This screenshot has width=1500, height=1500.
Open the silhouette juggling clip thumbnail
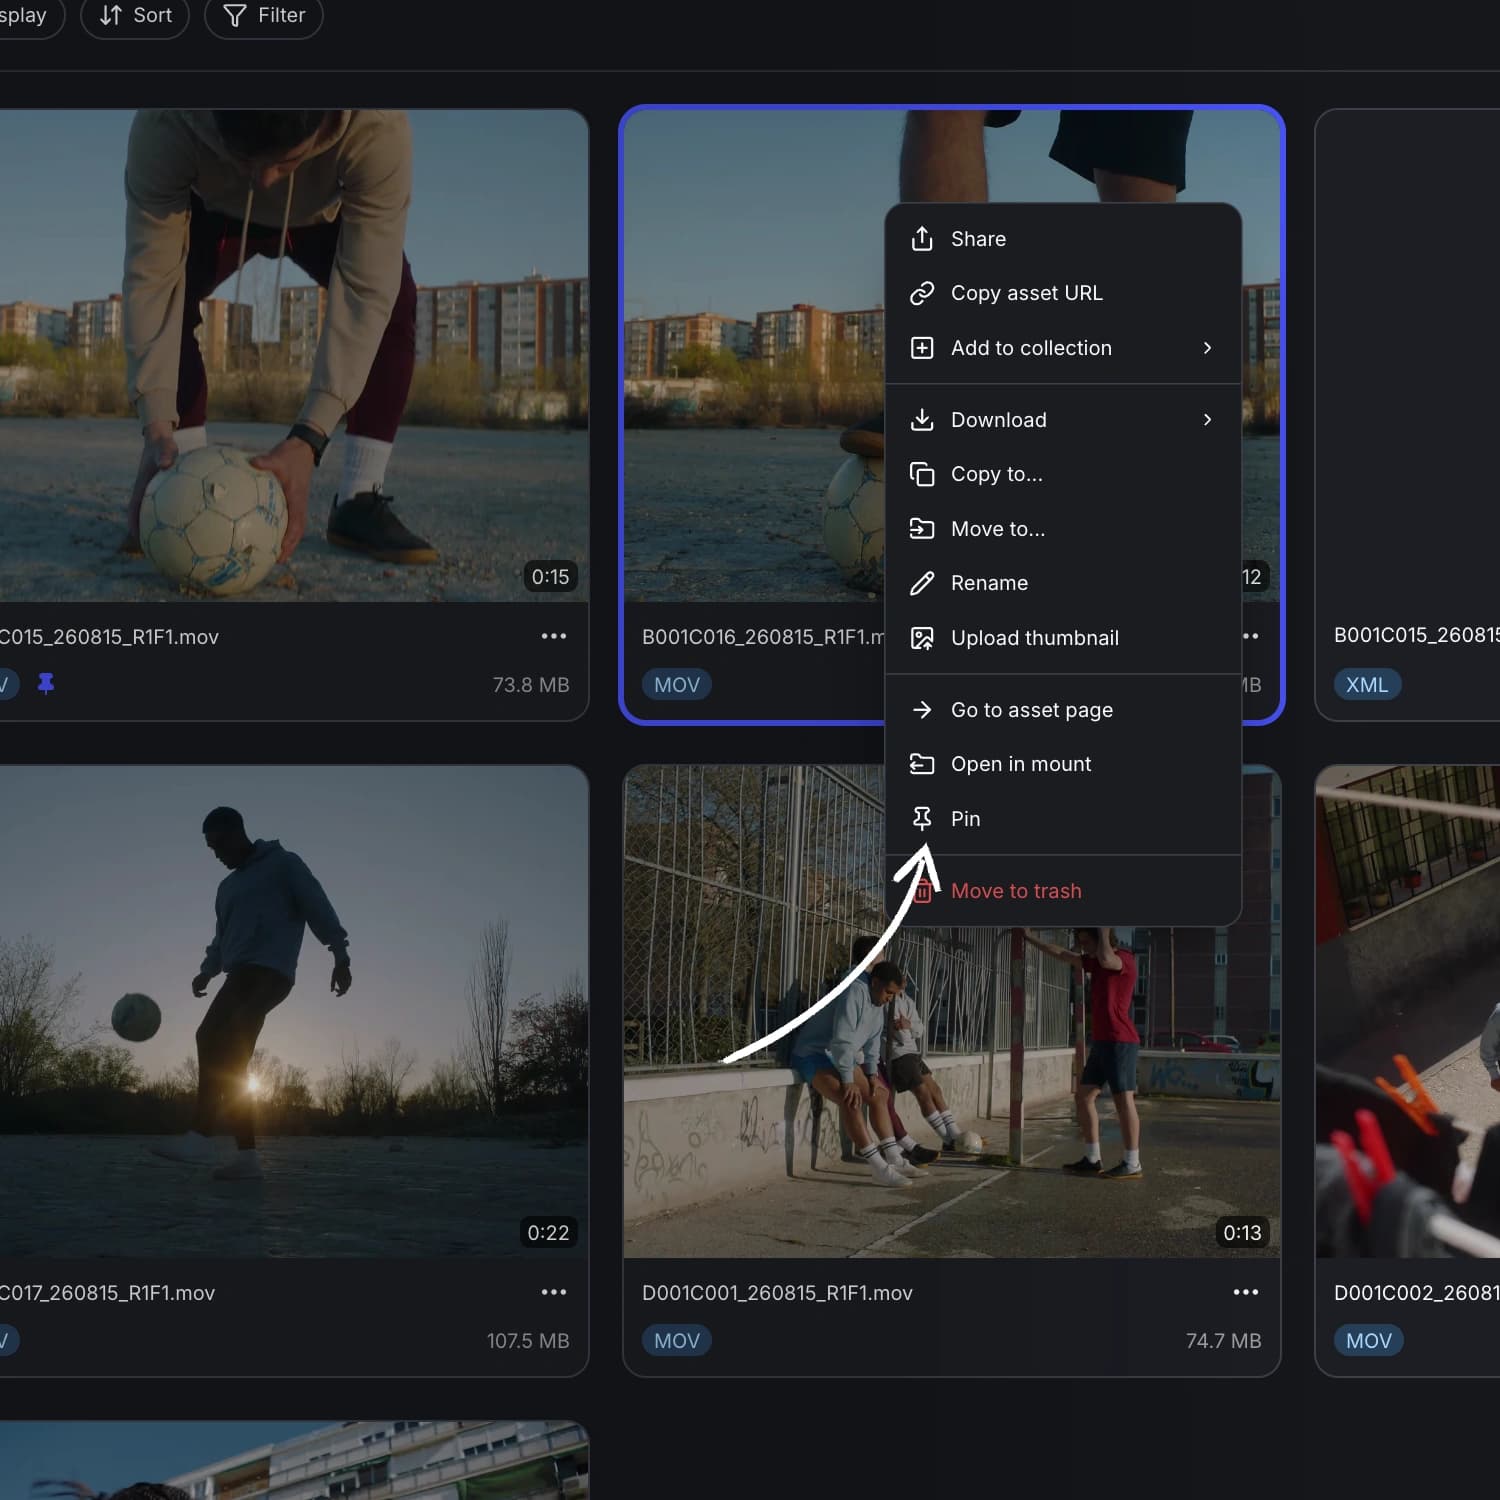pos(294,1012)
